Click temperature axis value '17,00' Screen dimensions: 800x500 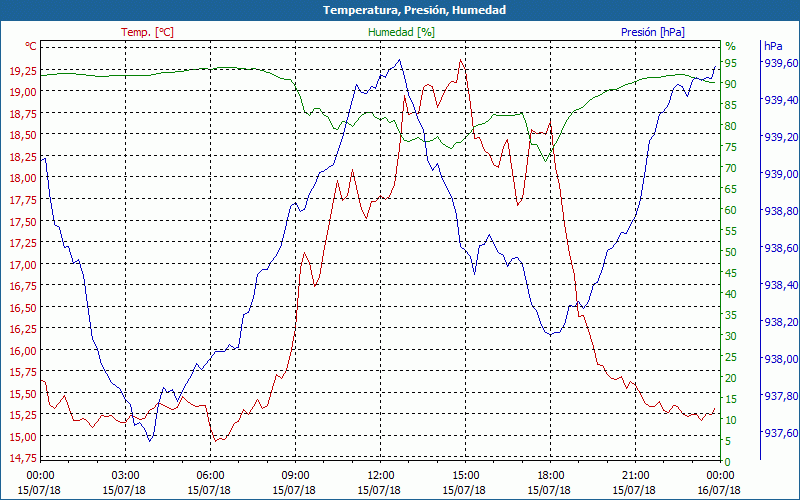23,265
